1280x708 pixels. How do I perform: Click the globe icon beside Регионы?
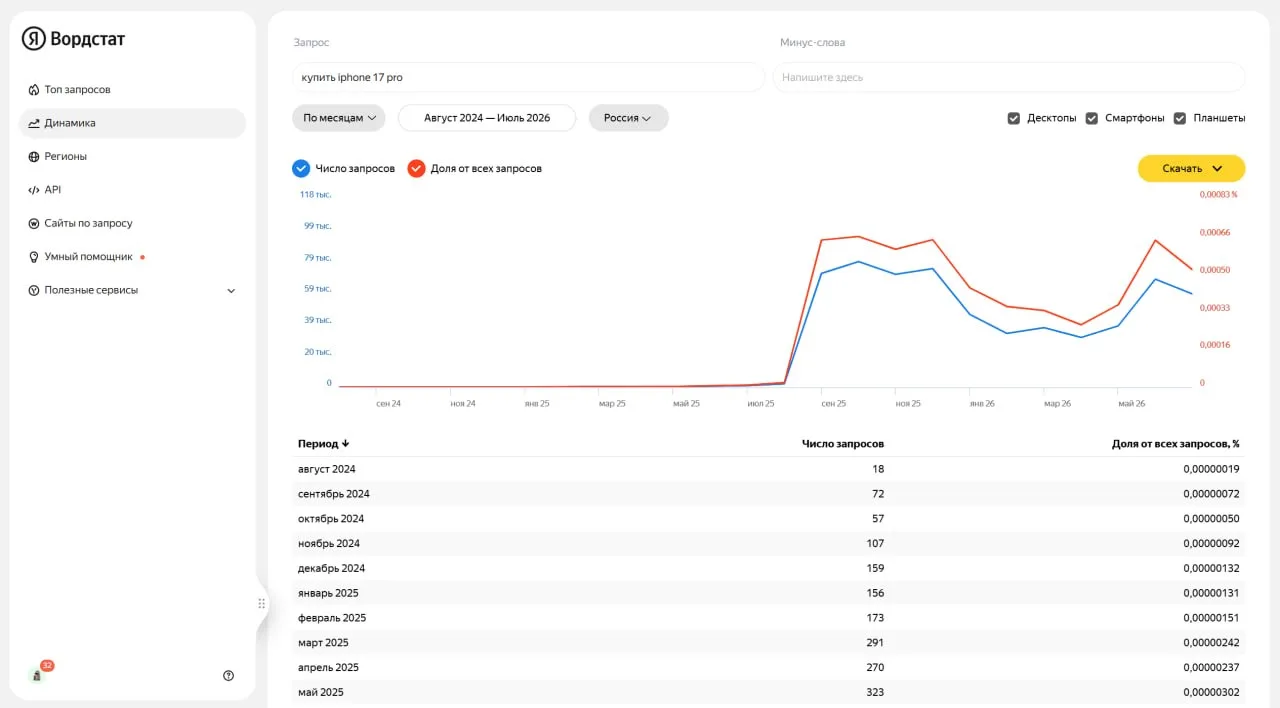[34, 157]
